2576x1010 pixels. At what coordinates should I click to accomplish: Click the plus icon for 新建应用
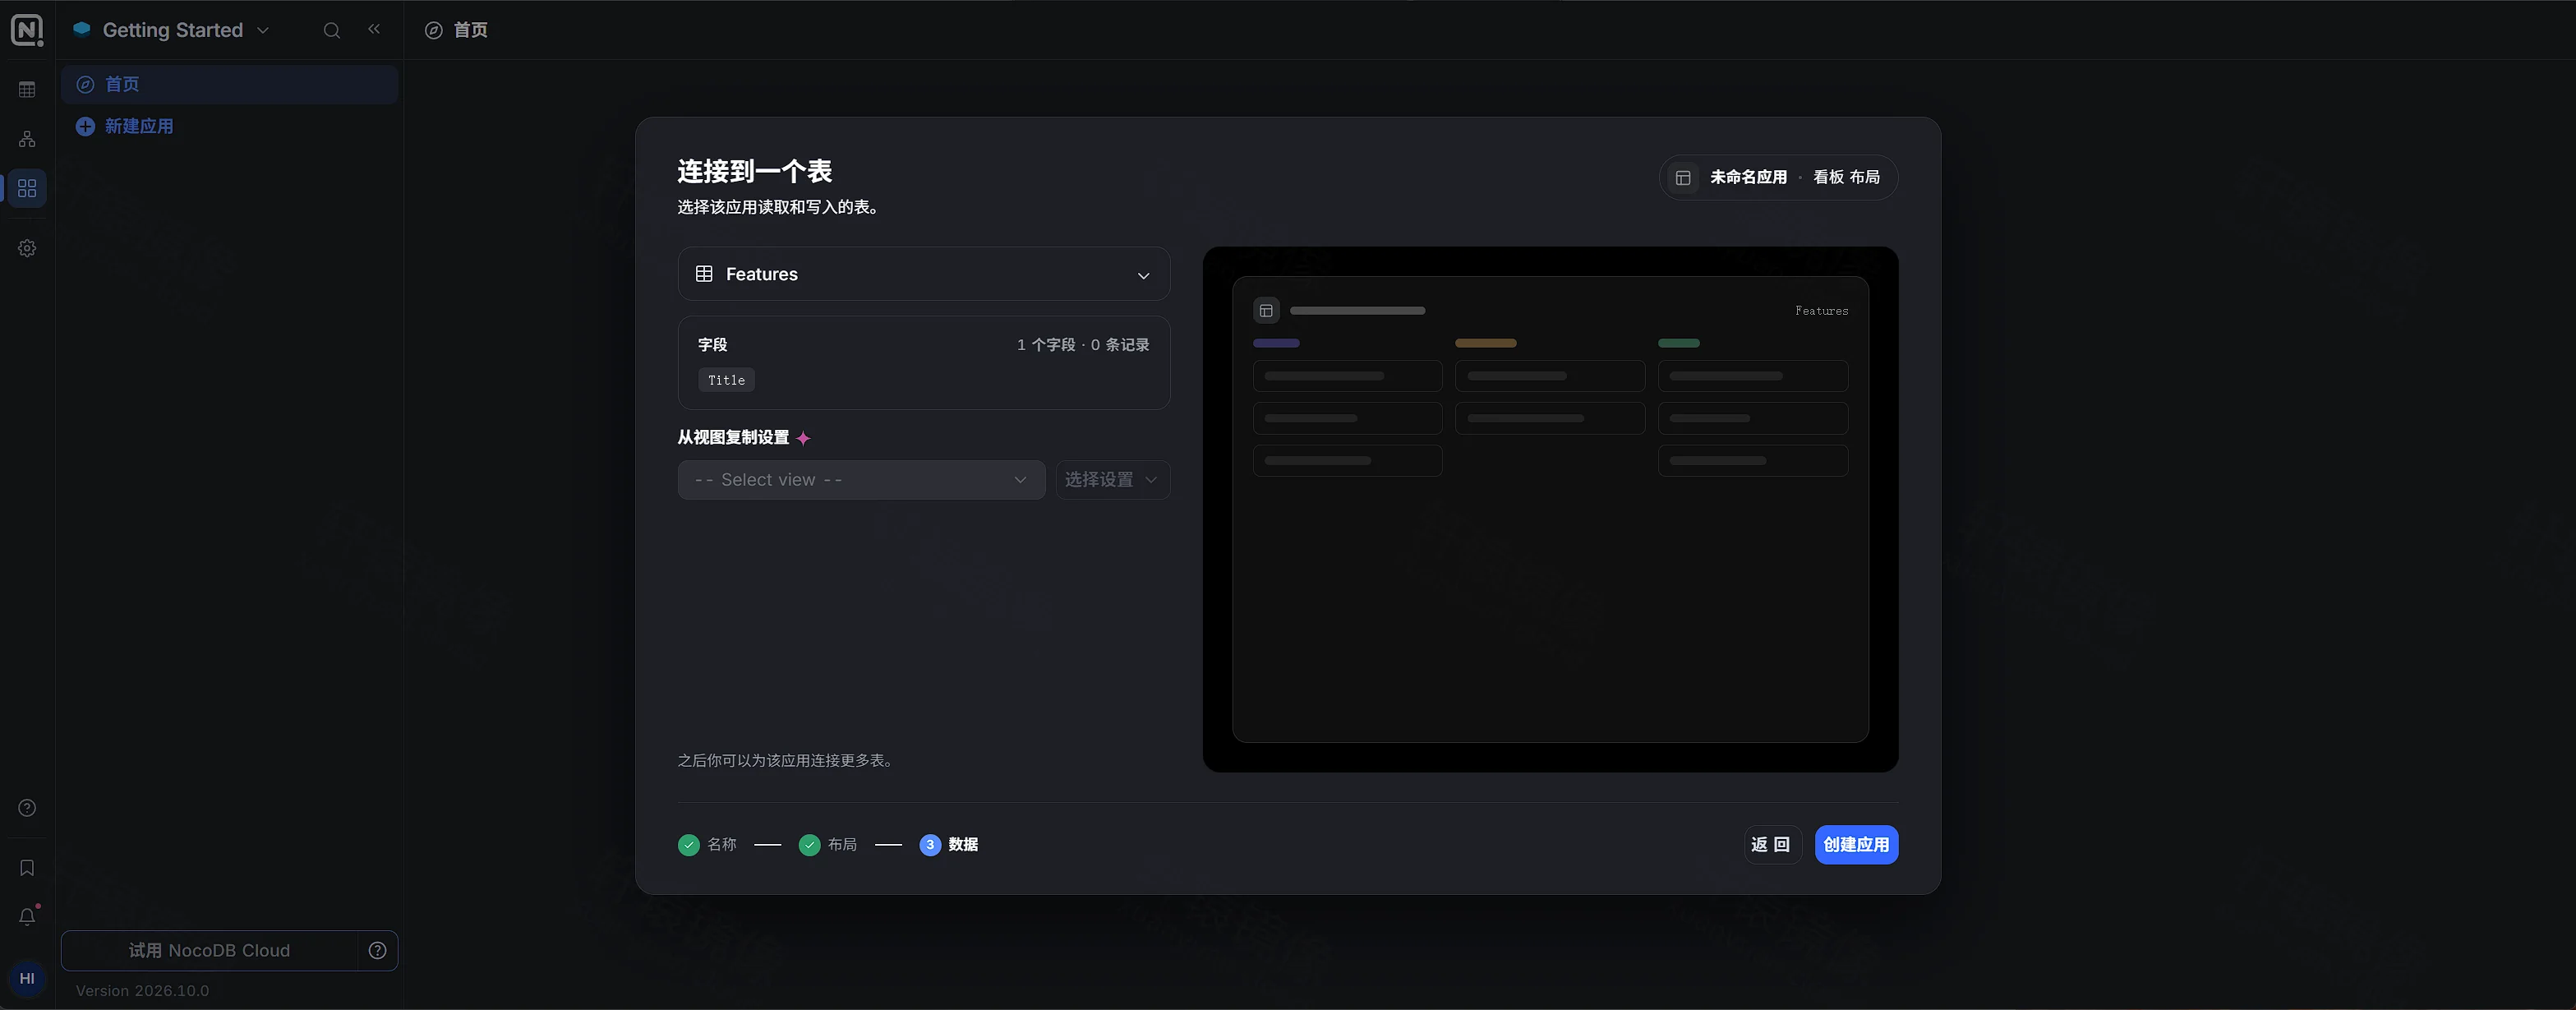(x=86, y=127)
